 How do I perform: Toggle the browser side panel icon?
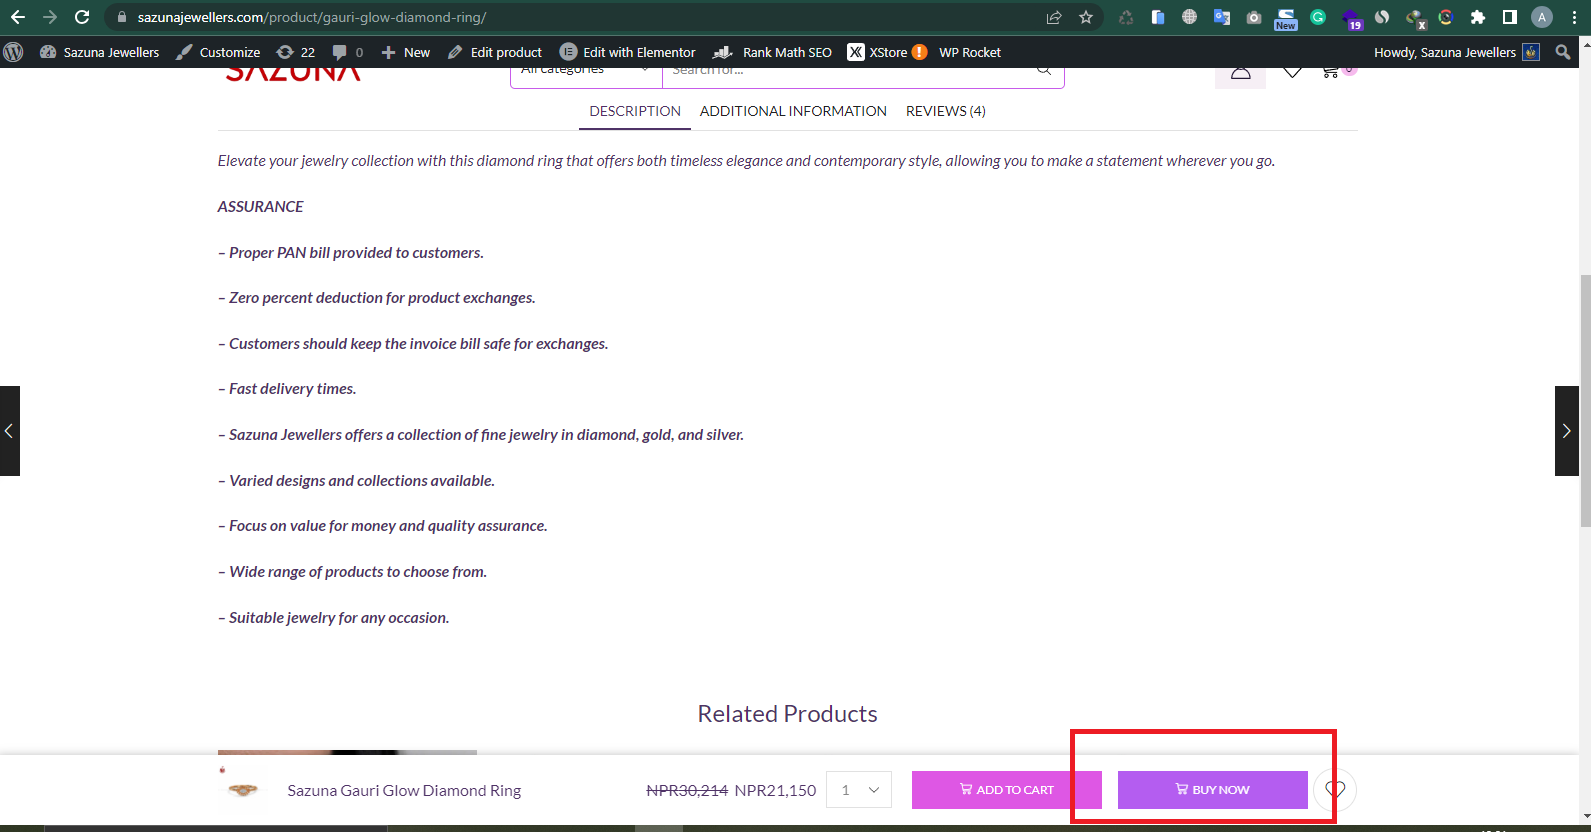(x=1510, y=17)
